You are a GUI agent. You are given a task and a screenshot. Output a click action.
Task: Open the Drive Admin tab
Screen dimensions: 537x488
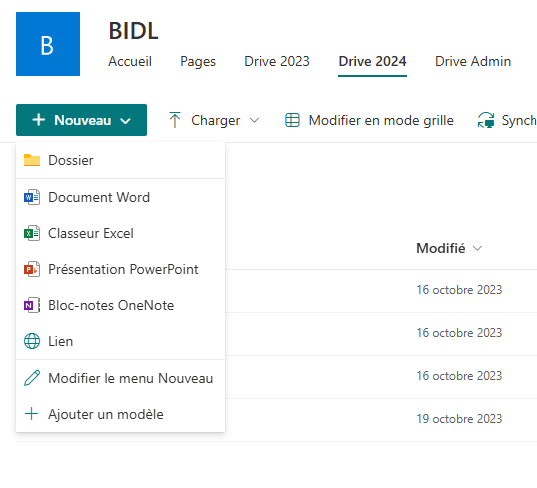[x=473, y=61]
